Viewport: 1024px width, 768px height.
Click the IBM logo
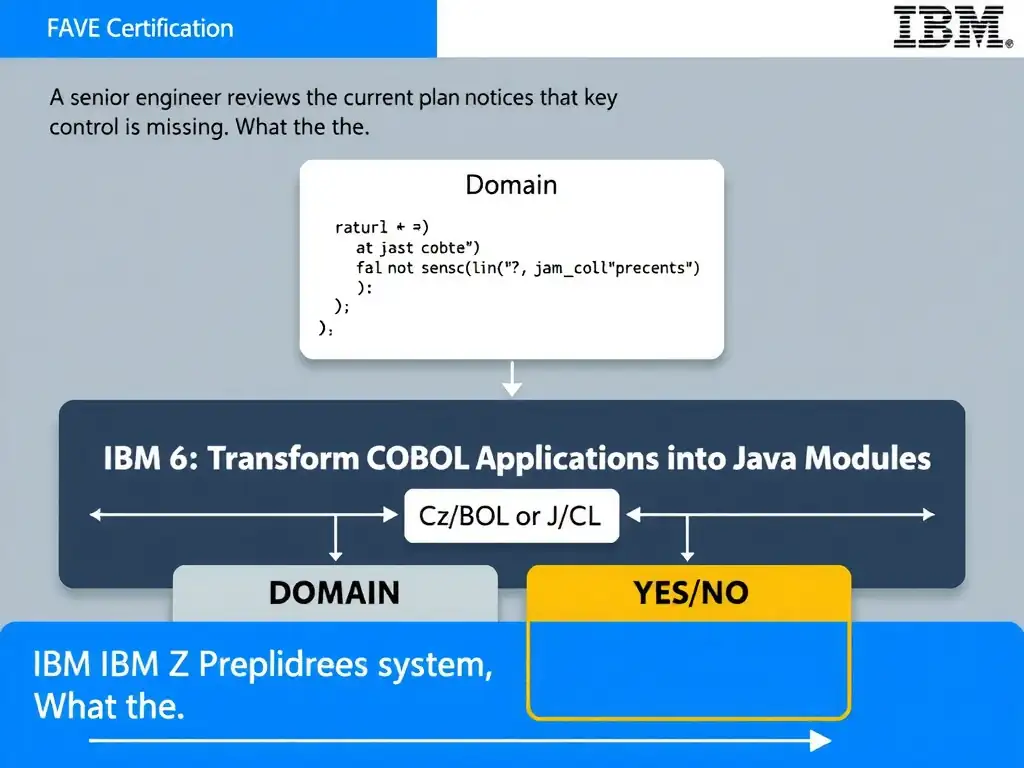[x=952, y=27]
